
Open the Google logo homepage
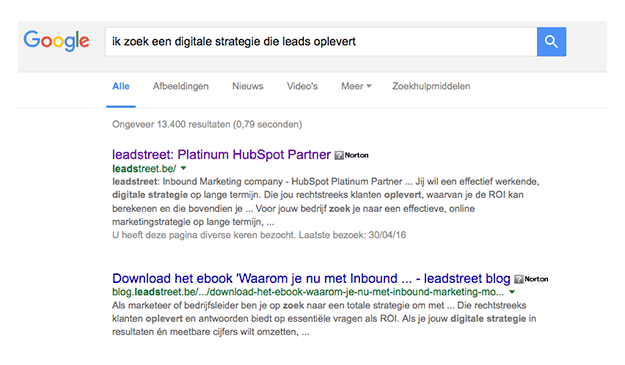56,41
